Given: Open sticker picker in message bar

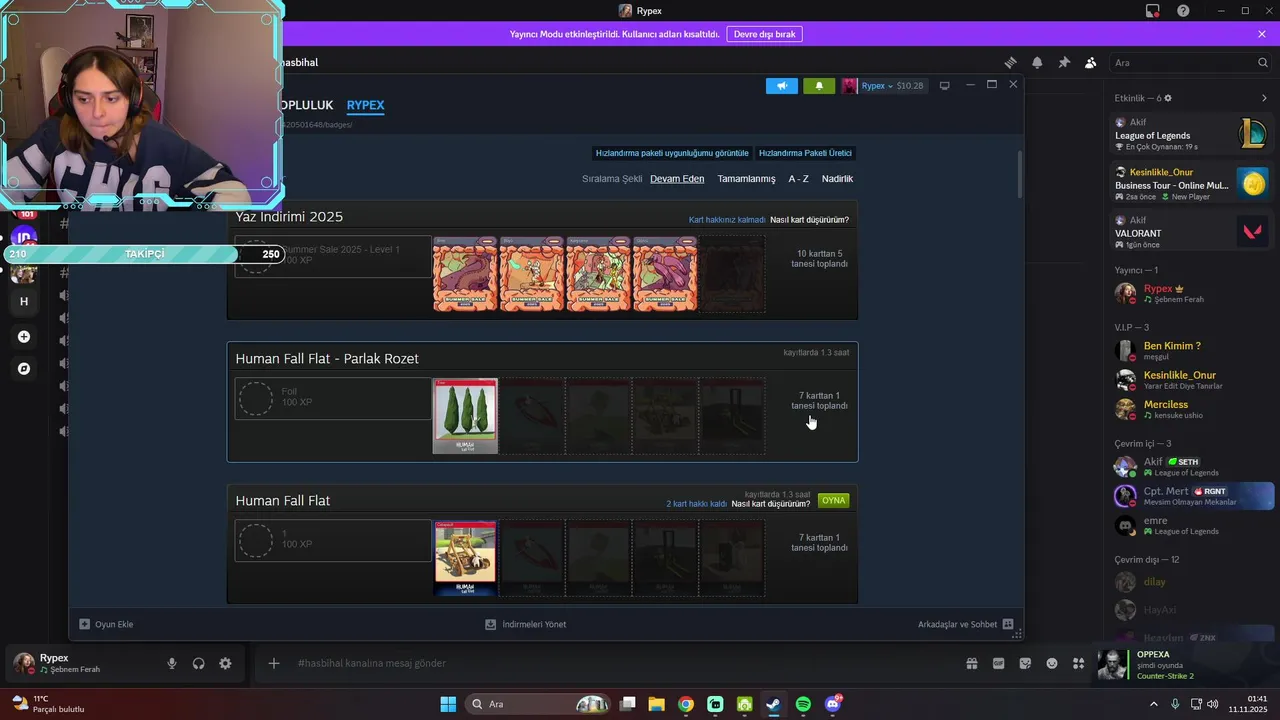Looking at the screenshot, I should (1025, 663).
